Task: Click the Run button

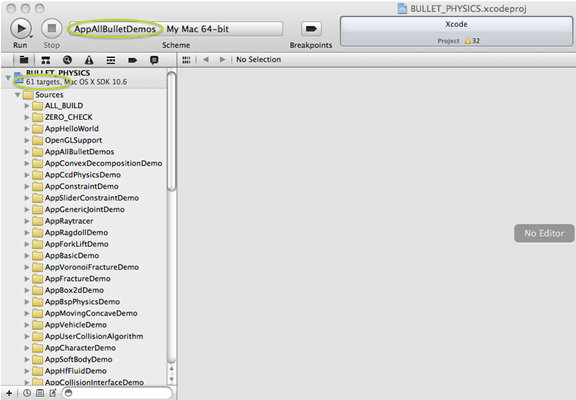Action: coord(20,28)
